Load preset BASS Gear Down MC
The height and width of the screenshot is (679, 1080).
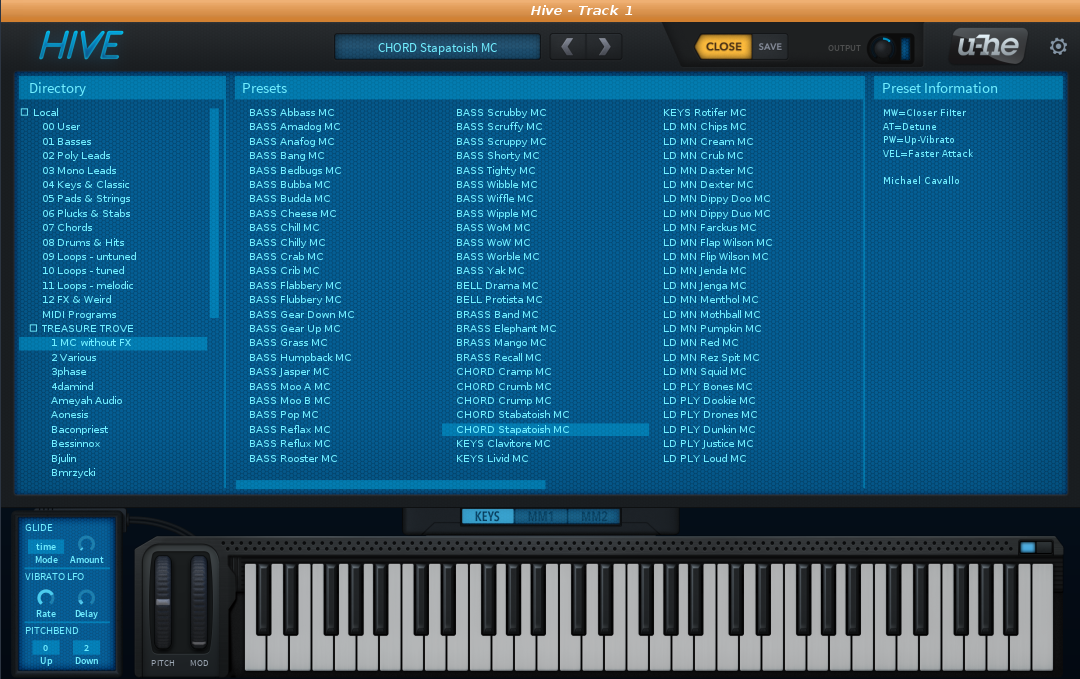(302, 315)
